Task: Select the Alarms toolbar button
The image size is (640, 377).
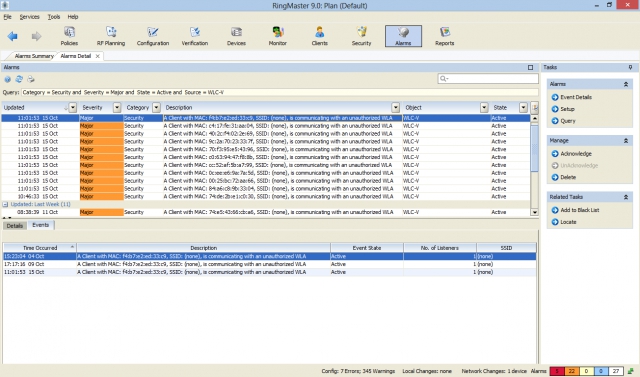Action: pyautogui.click(x=403, y=36)
